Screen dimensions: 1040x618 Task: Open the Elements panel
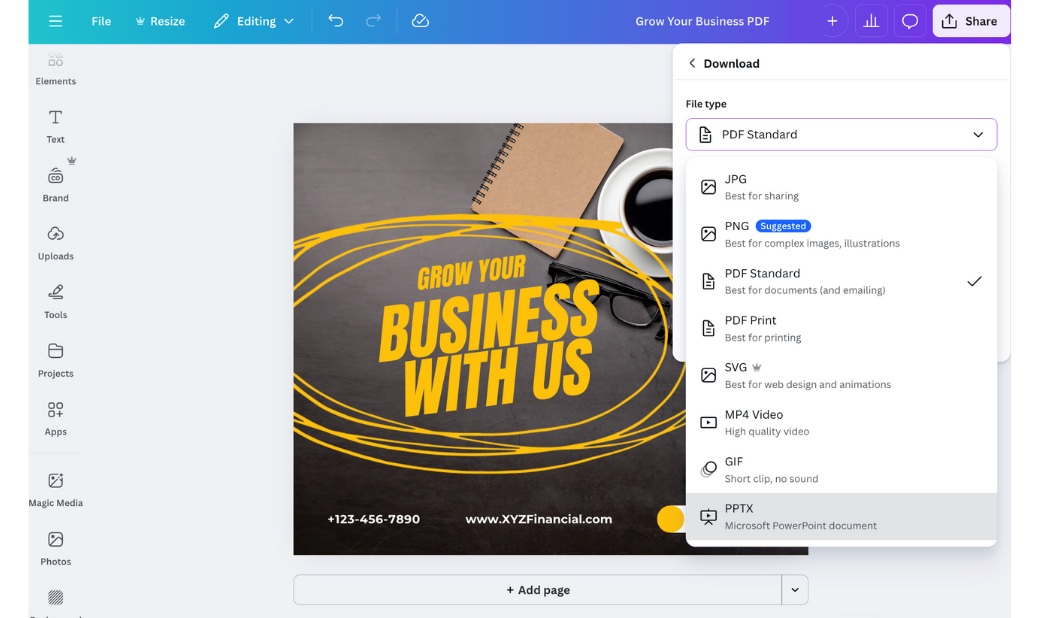tap(55, 68)
